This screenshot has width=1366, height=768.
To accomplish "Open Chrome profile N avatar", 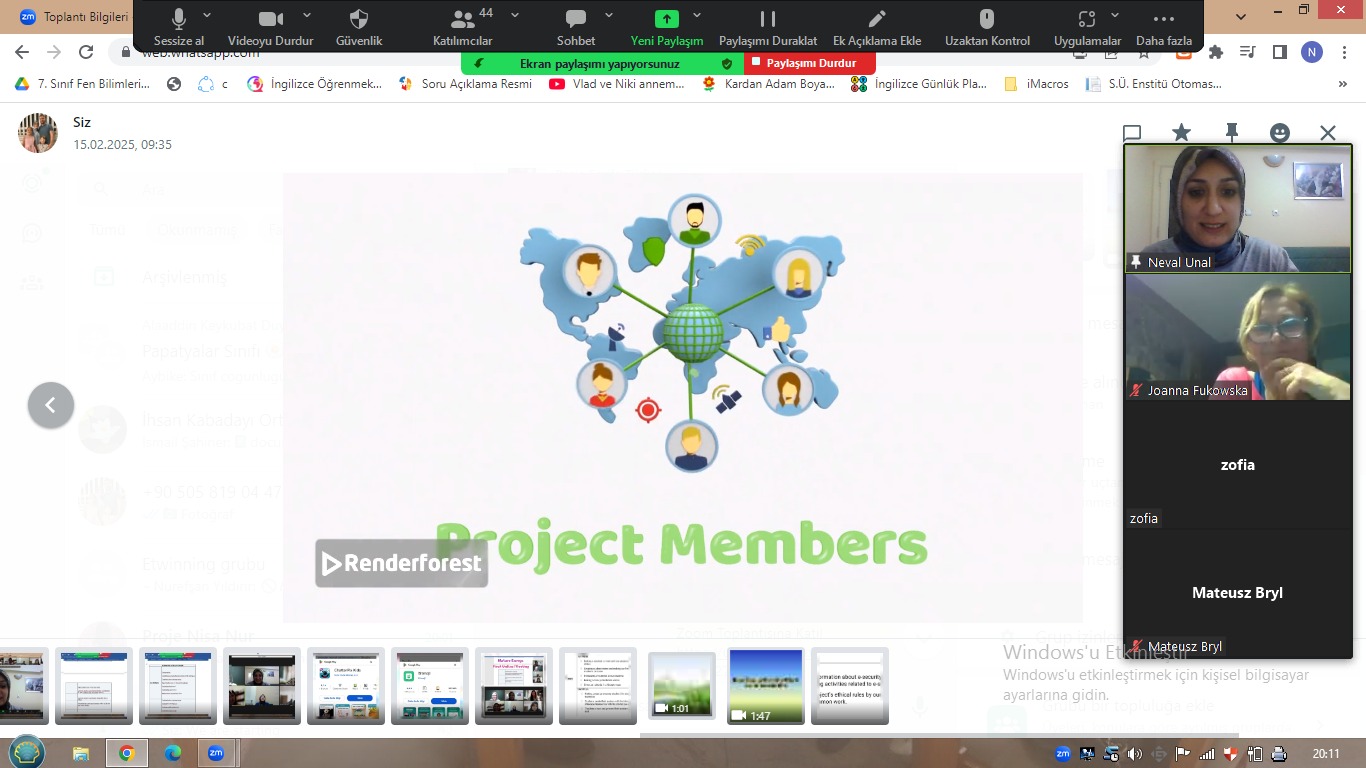I will tap(1312, 52).
